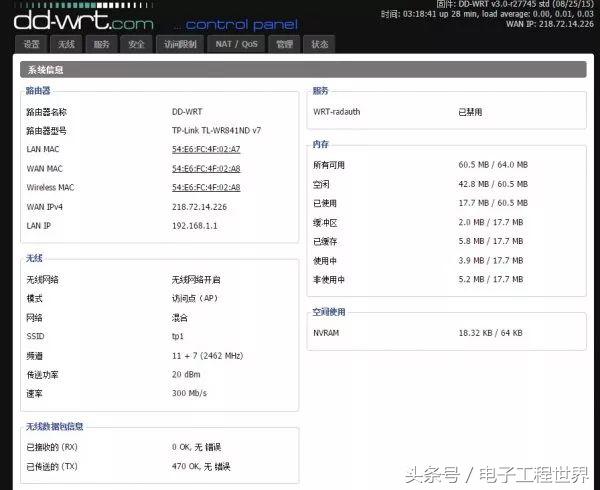The height and width of the screenshot is (490, 600).
Task: Click the rate value 300 Mb/s
Action: pyautogui.click(x=189, y=393)
